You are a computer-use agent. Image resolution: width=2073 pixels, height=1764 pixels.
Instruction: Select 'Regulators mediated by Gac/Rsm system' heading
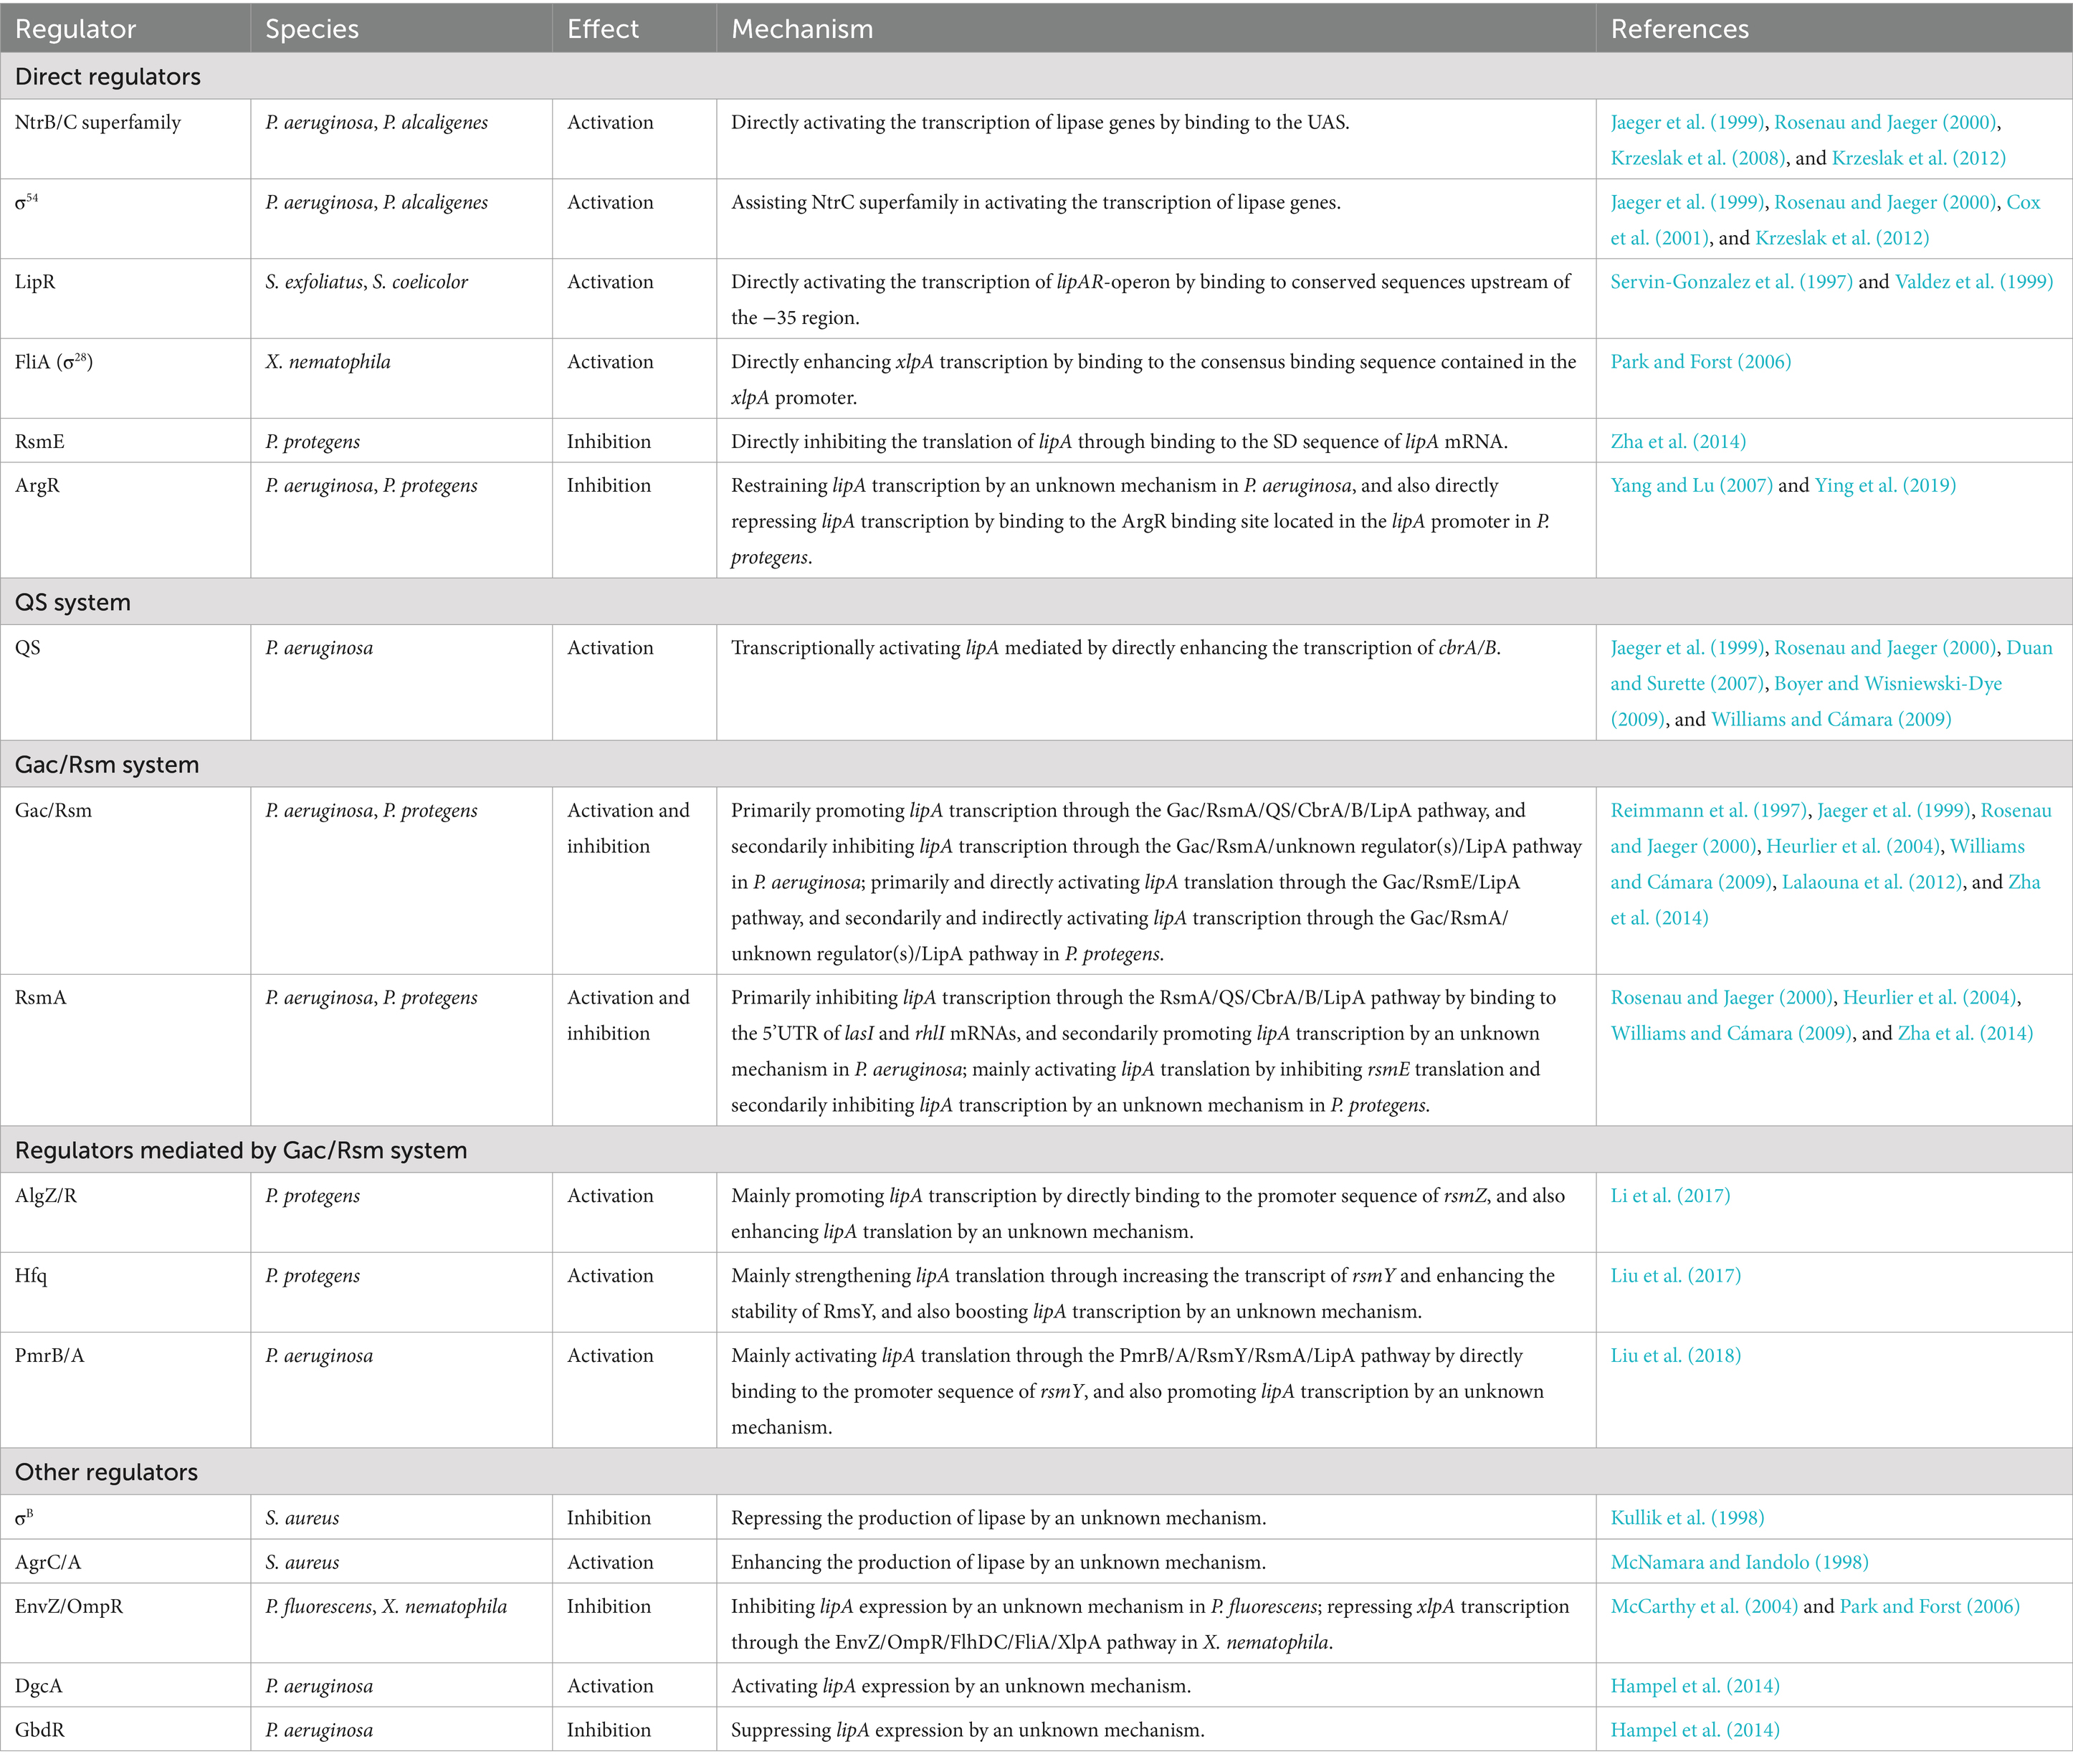[240, 1151]
